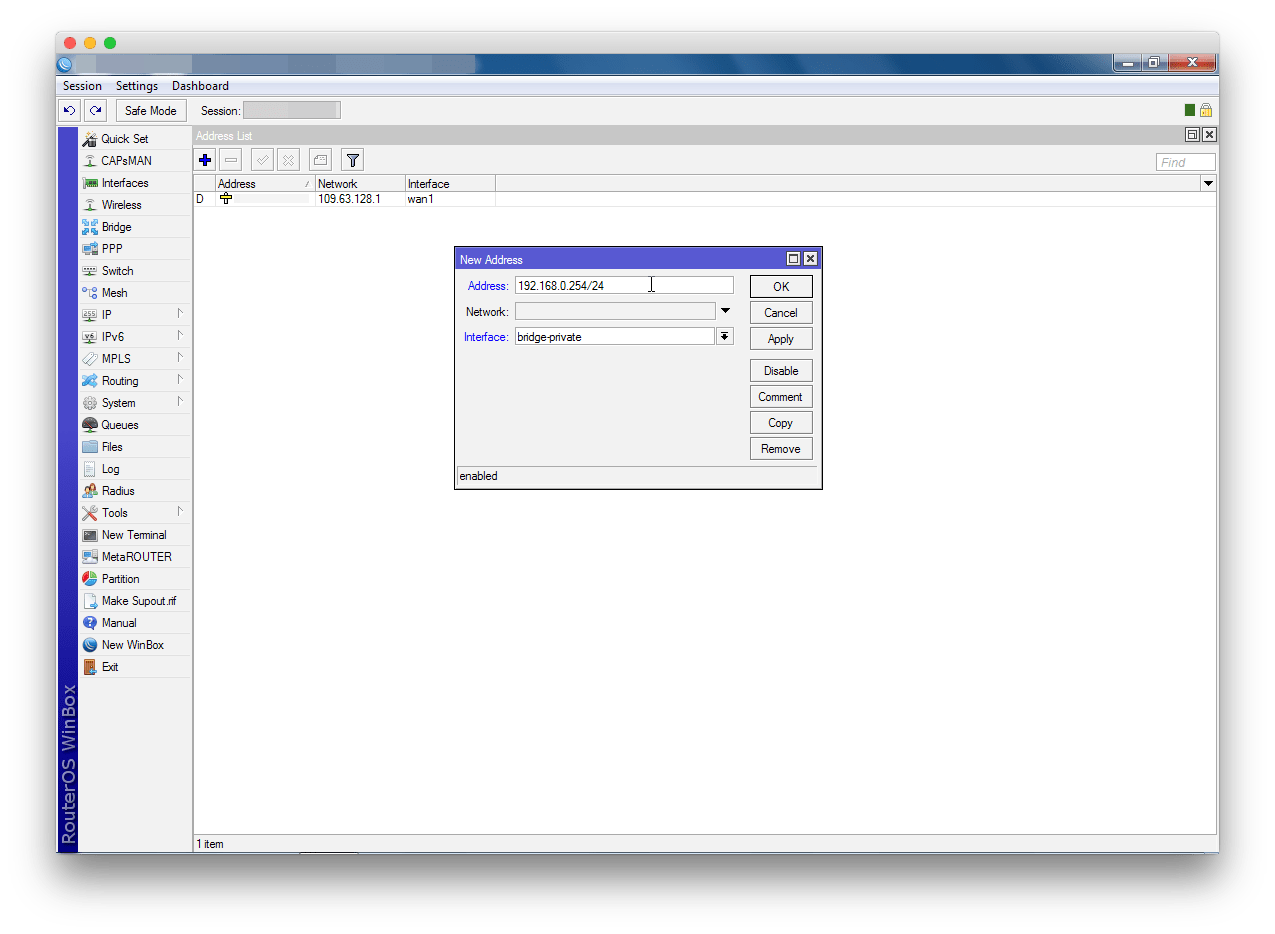Open the Wireless section
1275x934 pixels.
coord(121,205)
